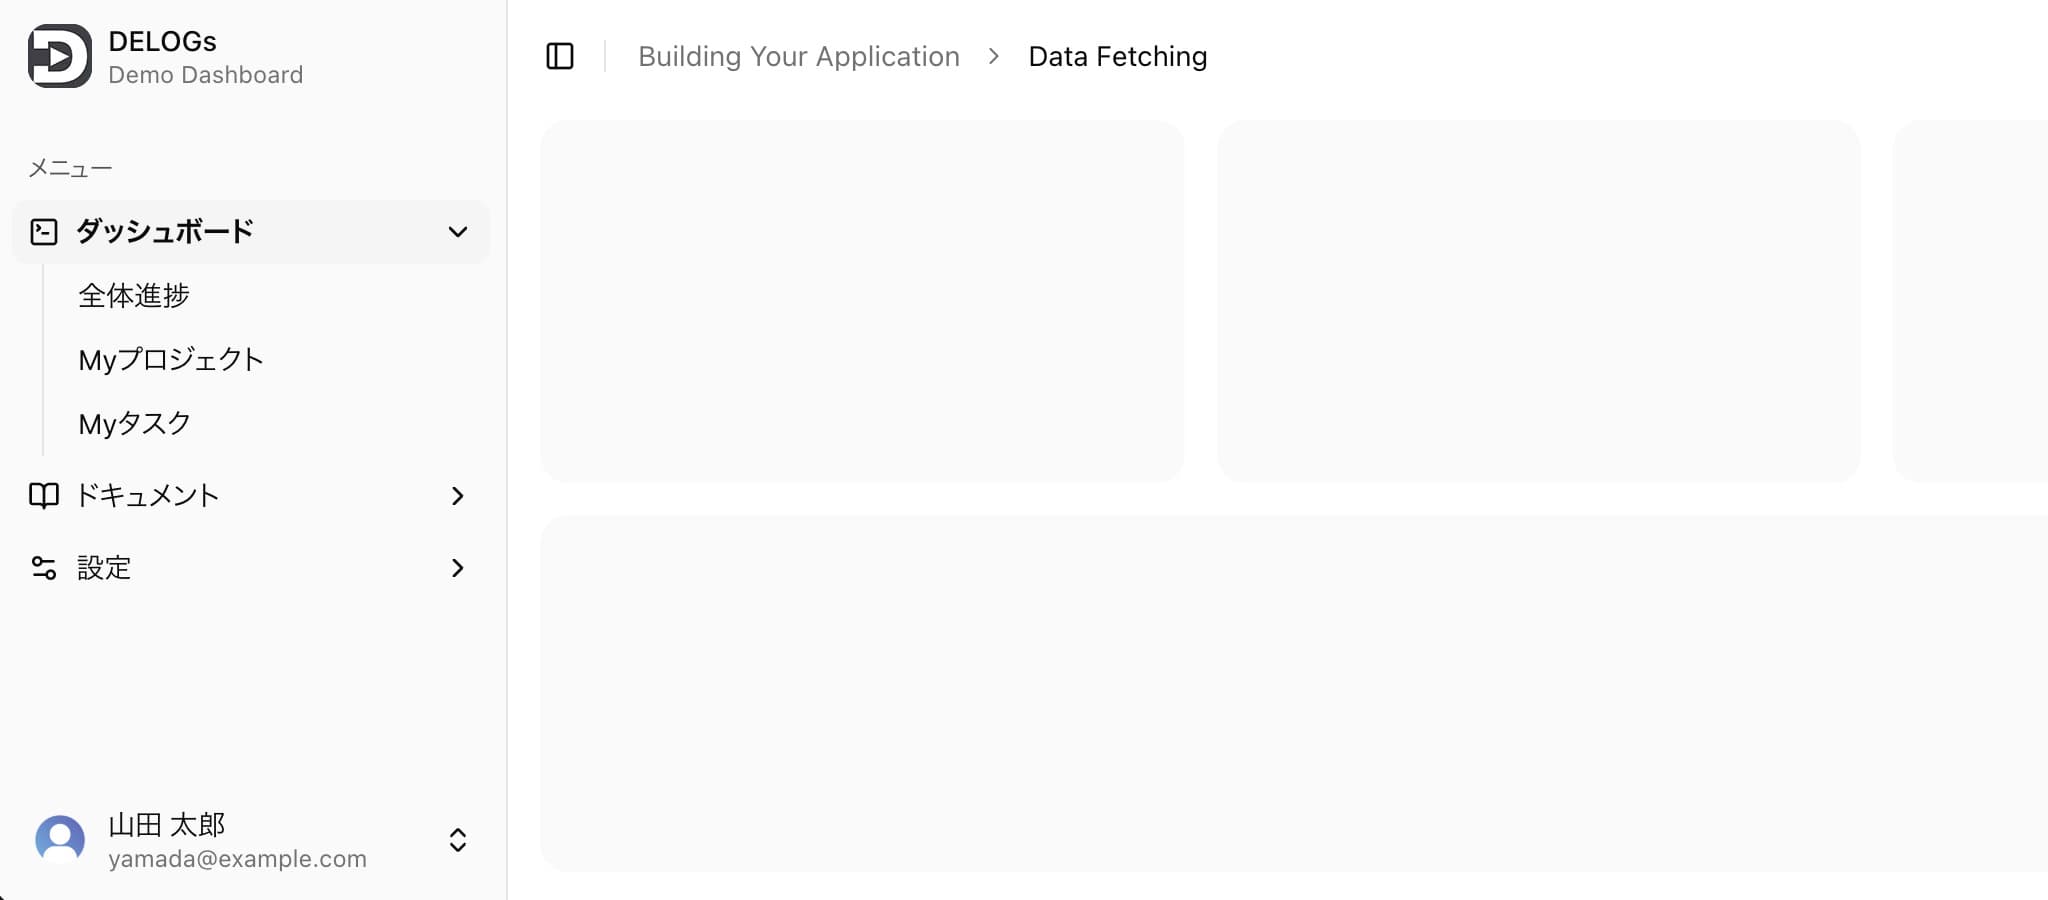Screen dimensions: 2048x900
Task: Click the Data Fetching breadcrumb
Action: click(1118, 56)
